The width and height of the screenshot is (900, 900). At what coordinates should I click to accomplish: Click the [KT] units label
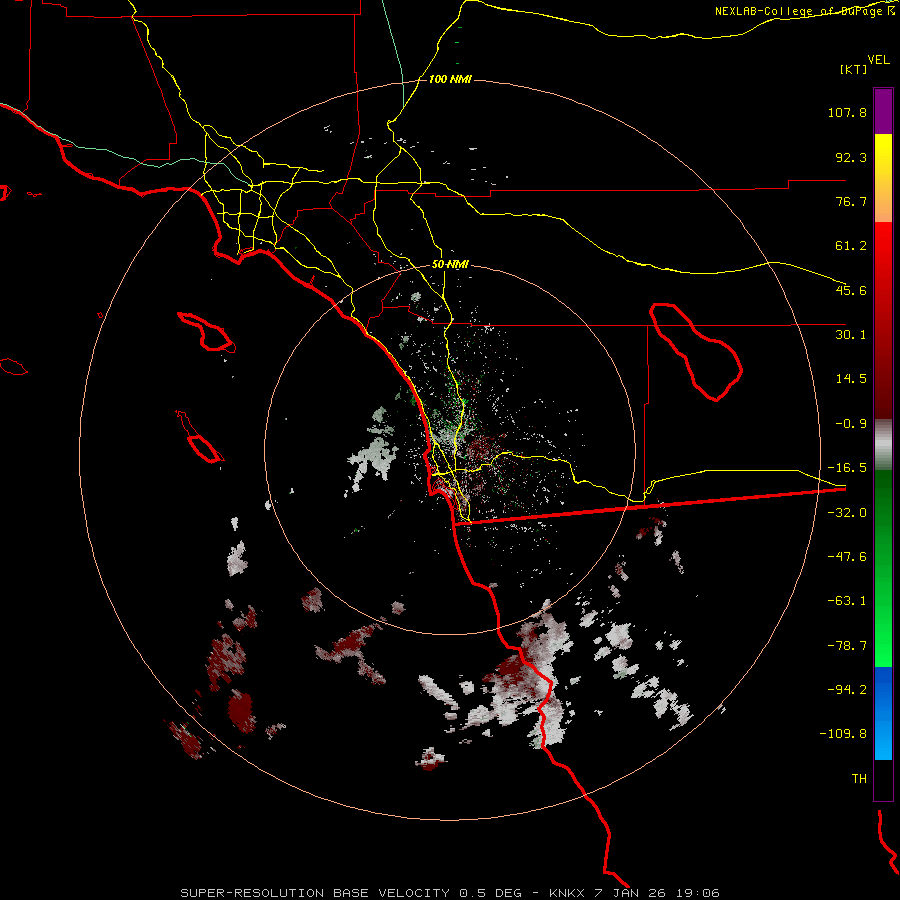(x=854, y=69)
